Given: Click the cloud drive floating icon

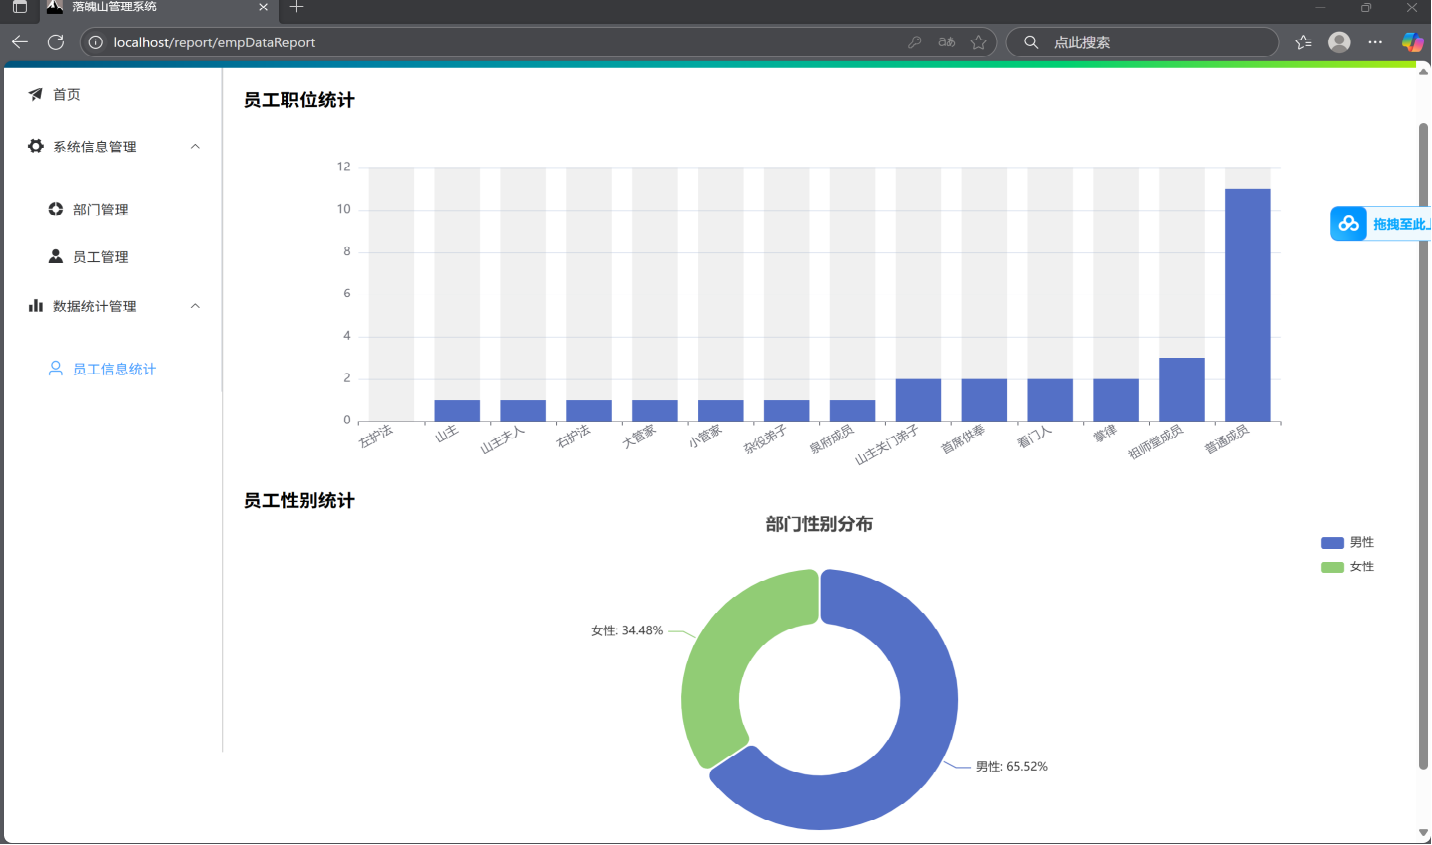Looking at the screenshot, I should coord(1349,223).
